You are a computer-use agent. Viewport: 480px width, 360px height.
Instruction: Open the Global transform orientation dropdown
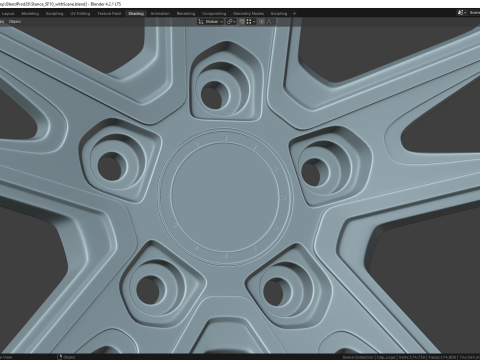point(211,22)
